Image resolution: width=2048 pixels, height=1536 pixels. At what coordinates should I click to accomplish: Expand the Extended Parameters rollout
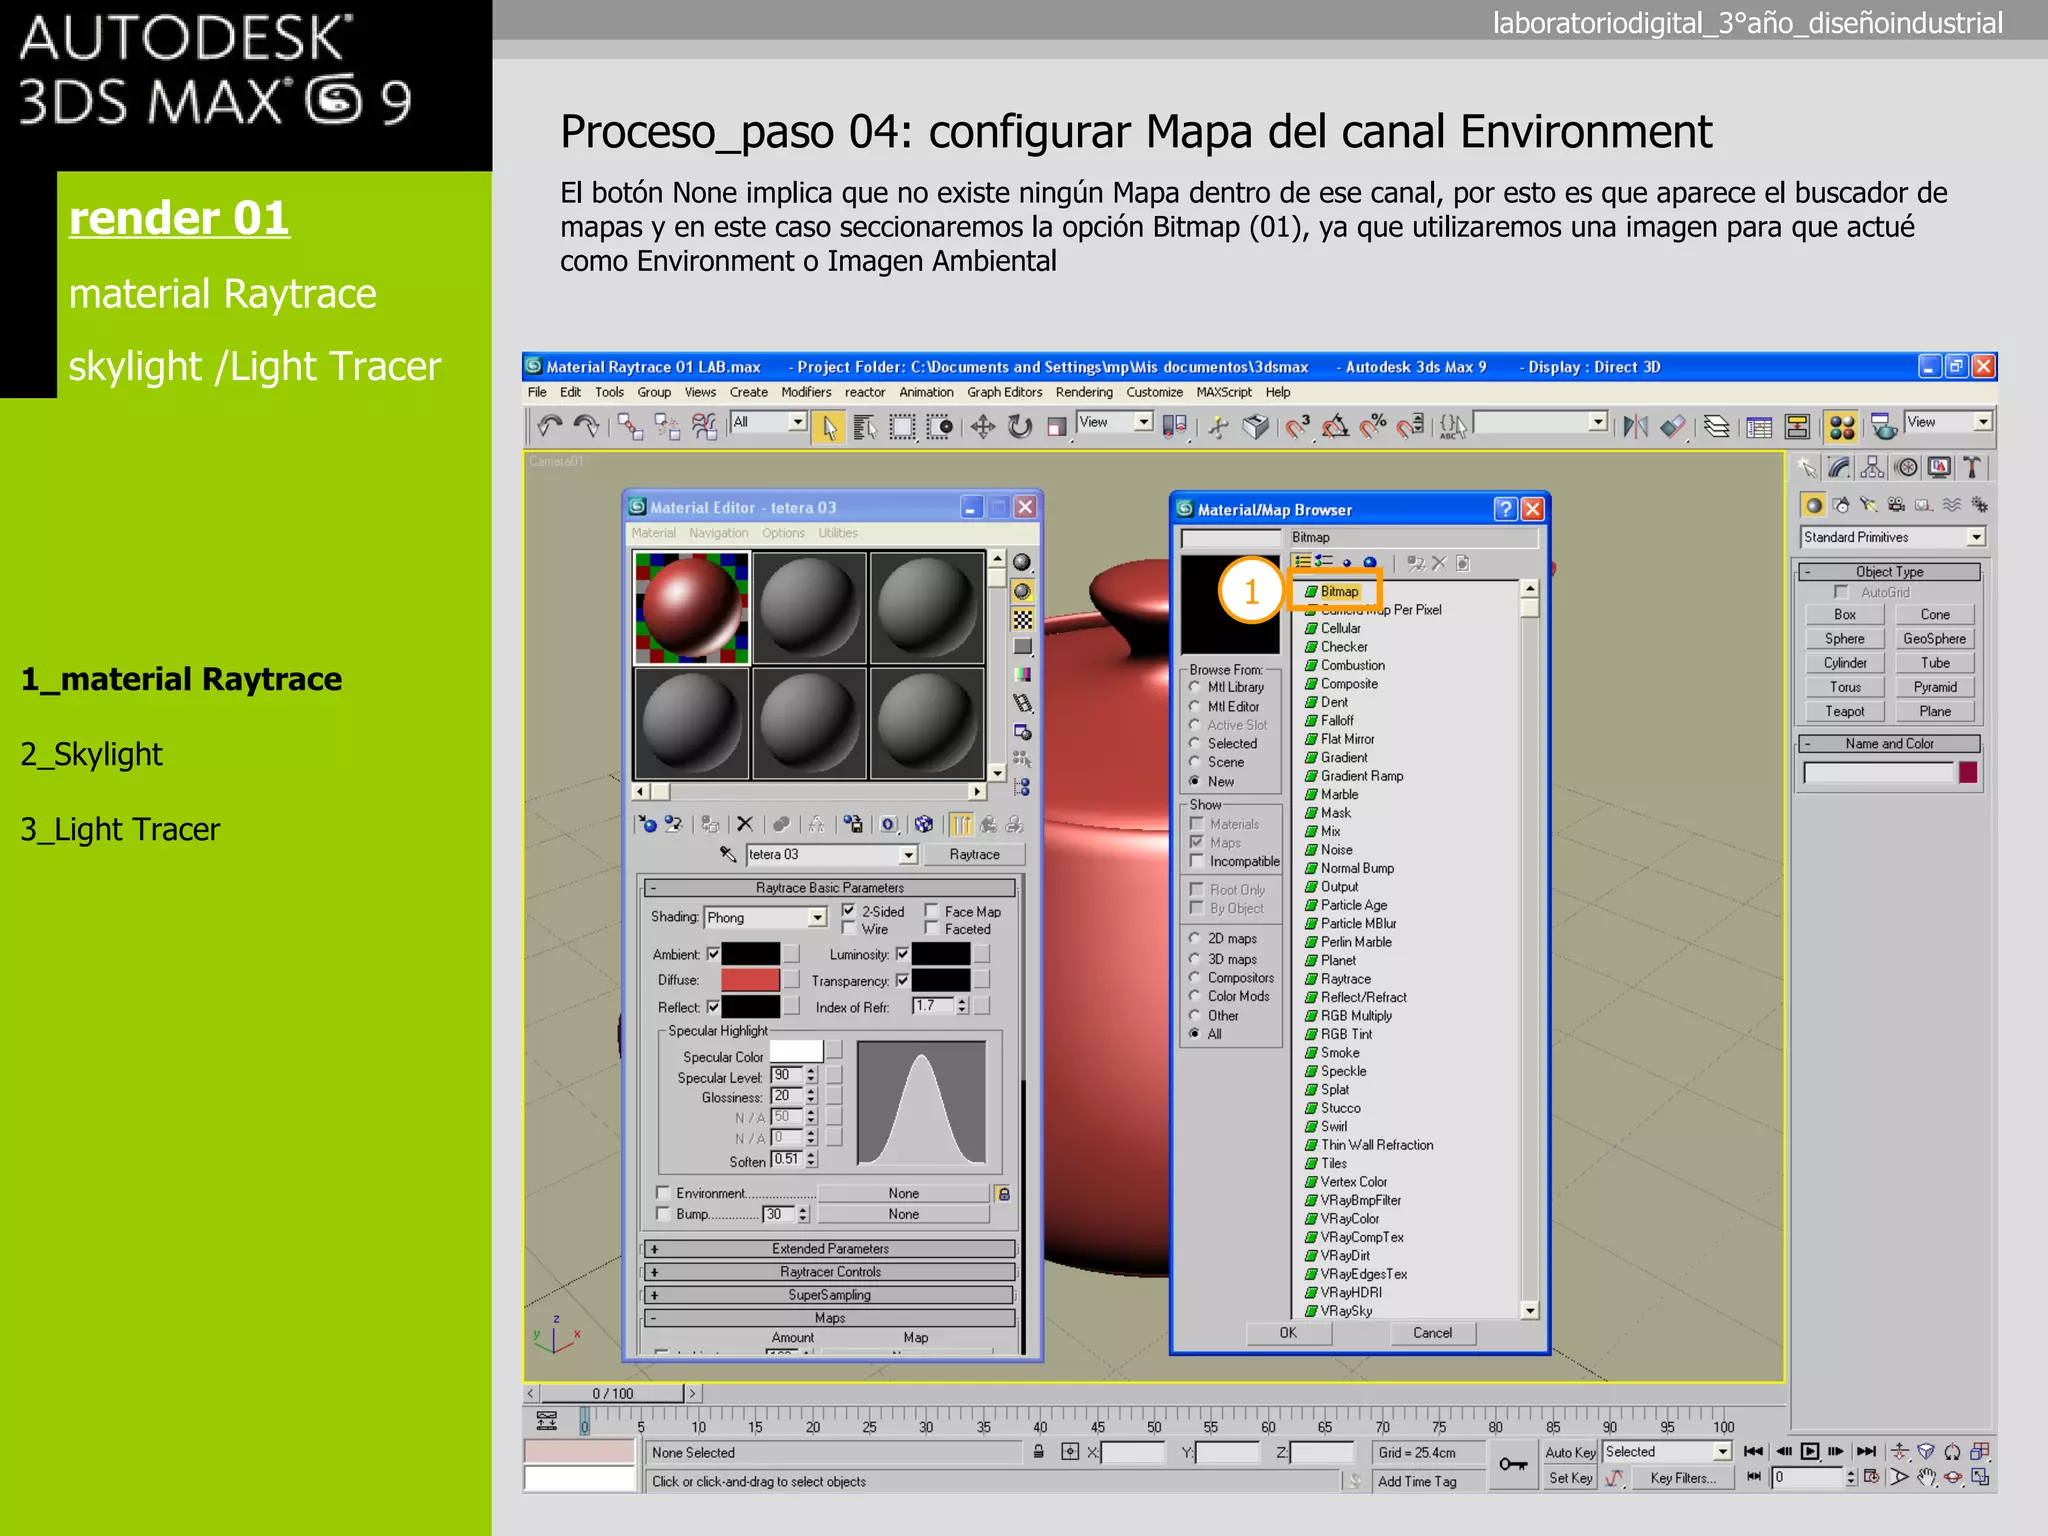click(x=829, y=1248)
